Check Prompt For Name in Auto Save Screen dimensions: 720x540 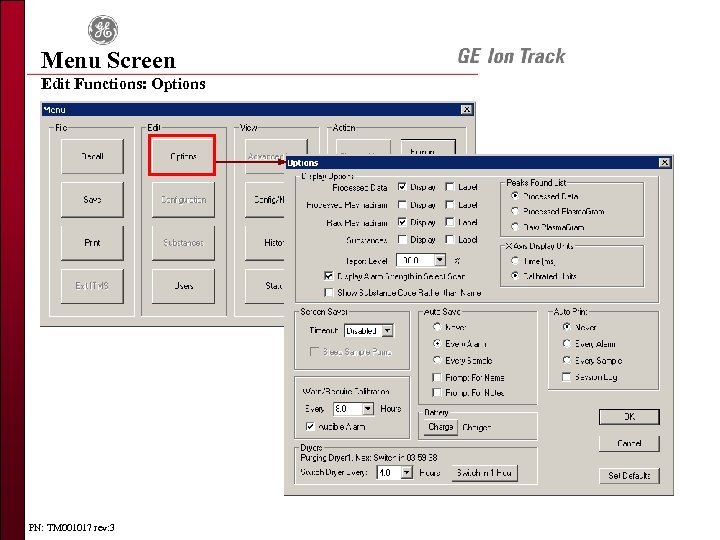coord(437,377)
